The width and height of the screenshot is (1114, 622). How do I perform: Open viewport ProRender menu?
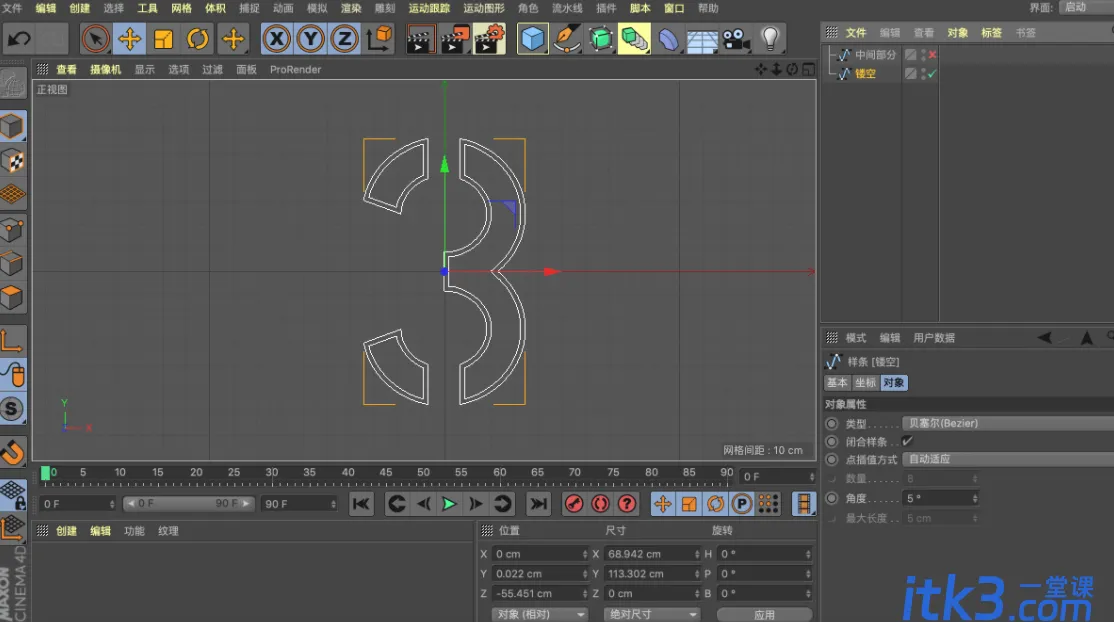tap(296, 69)
